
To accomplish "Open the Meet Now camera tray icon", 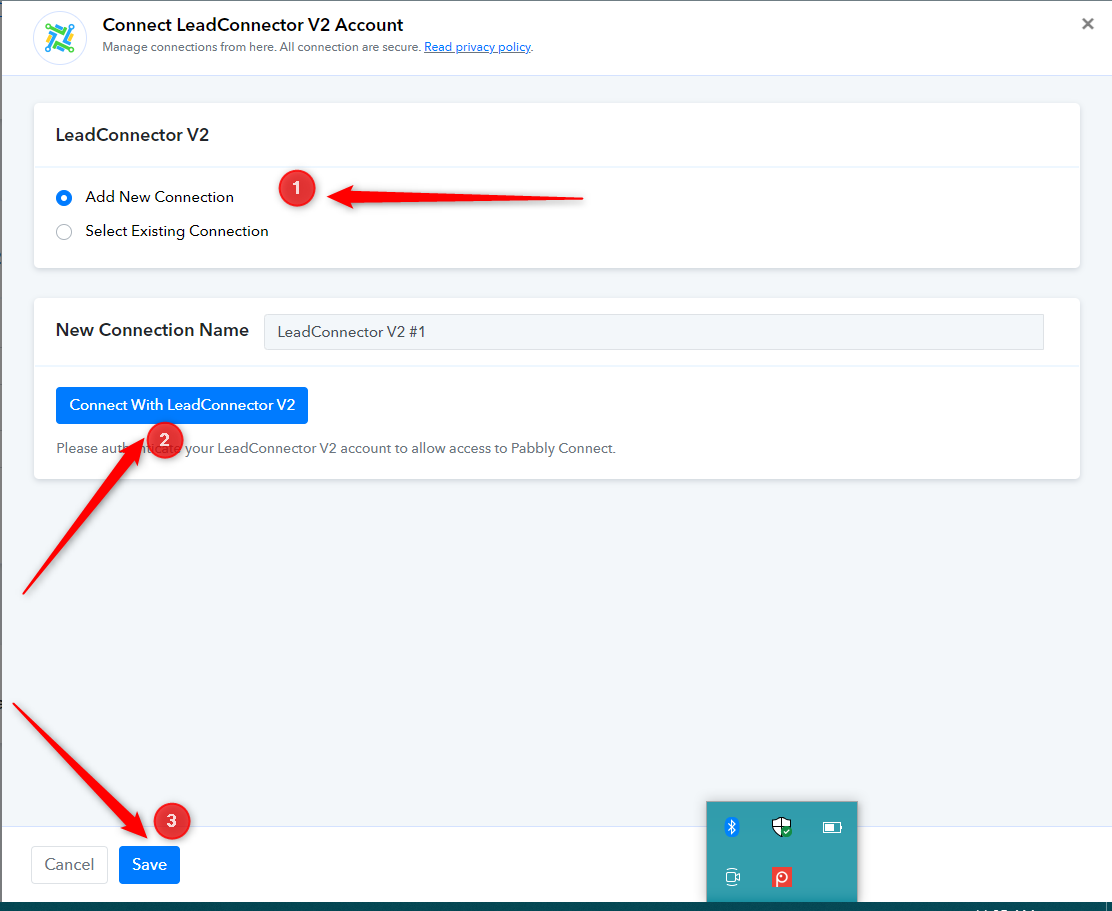I will point(733,878).
